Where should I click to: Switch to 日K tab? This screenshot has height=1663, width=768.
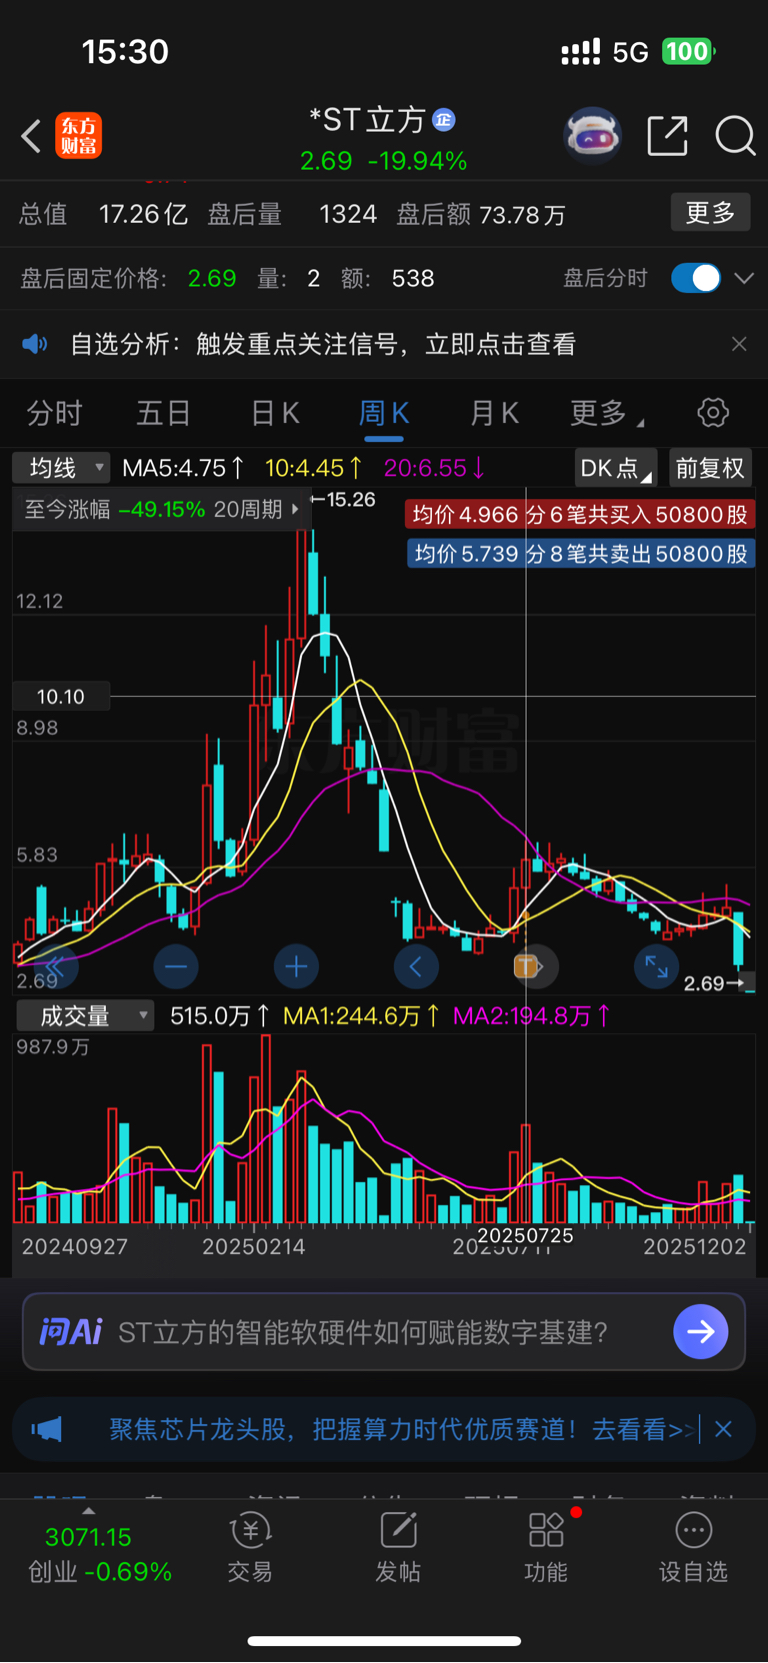(275, 412)
